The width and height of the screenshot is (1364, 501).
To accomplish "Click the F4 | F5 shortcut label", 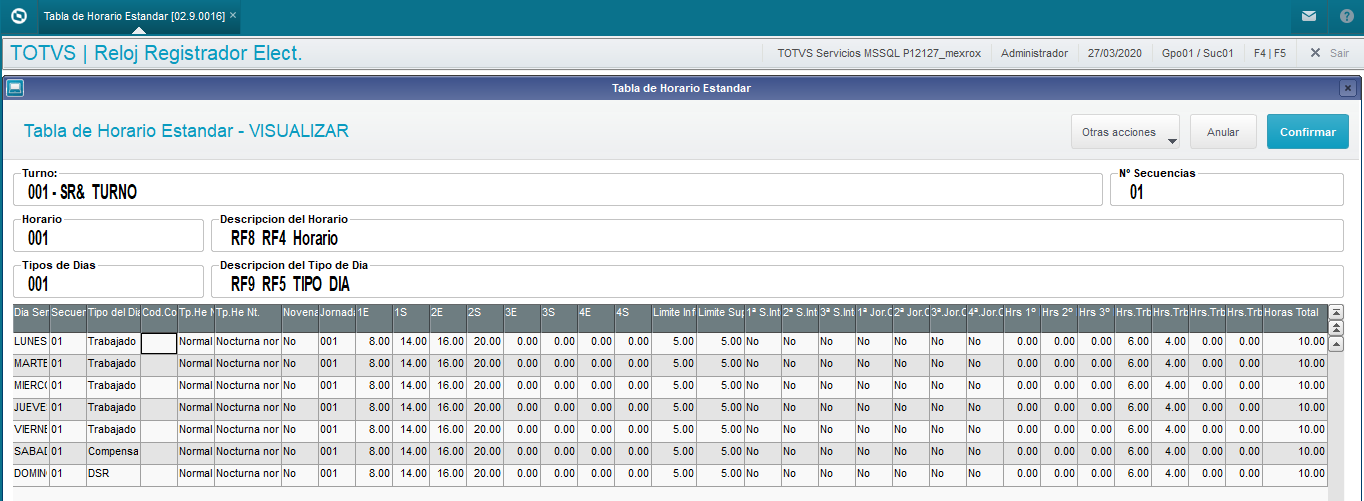I will pos(1270,53).
